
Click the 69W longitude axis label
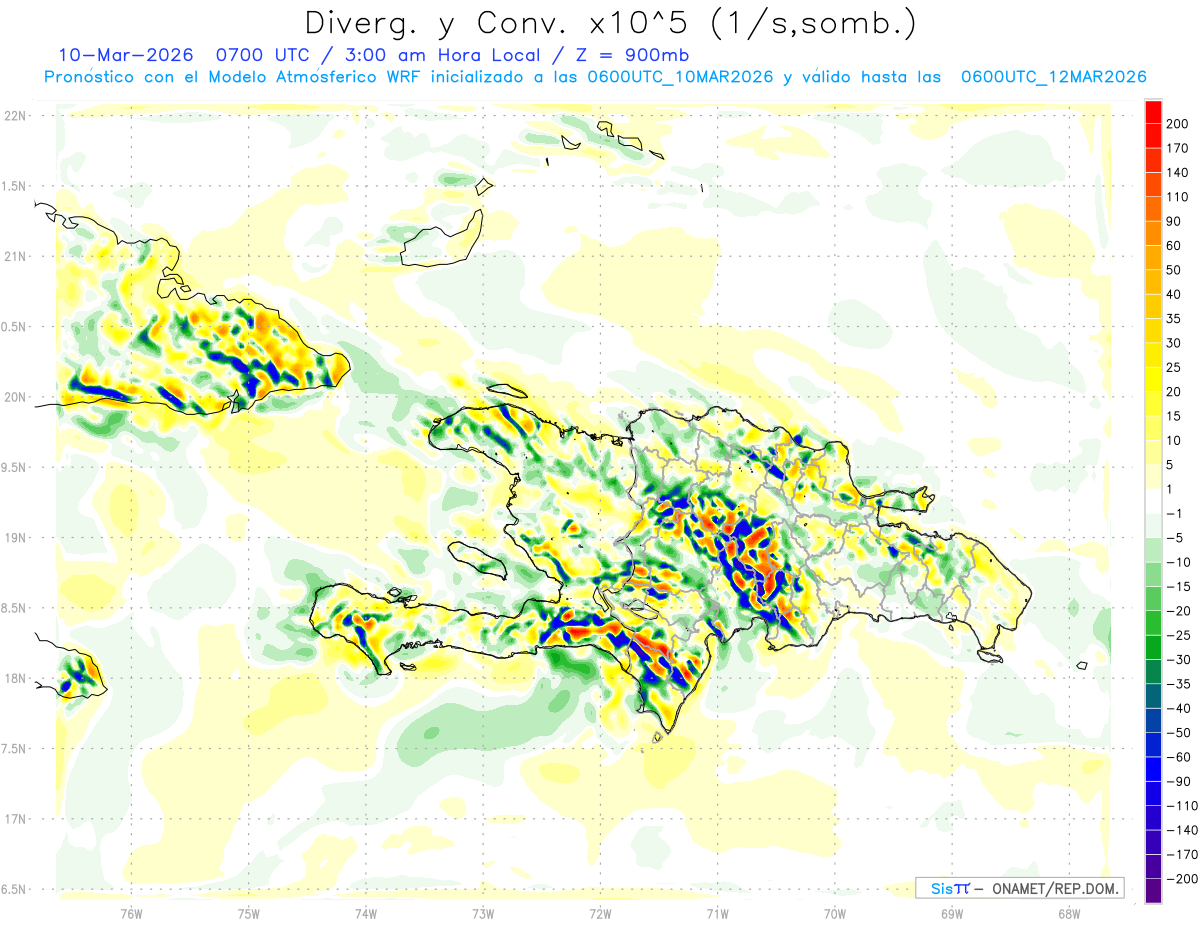951,913
